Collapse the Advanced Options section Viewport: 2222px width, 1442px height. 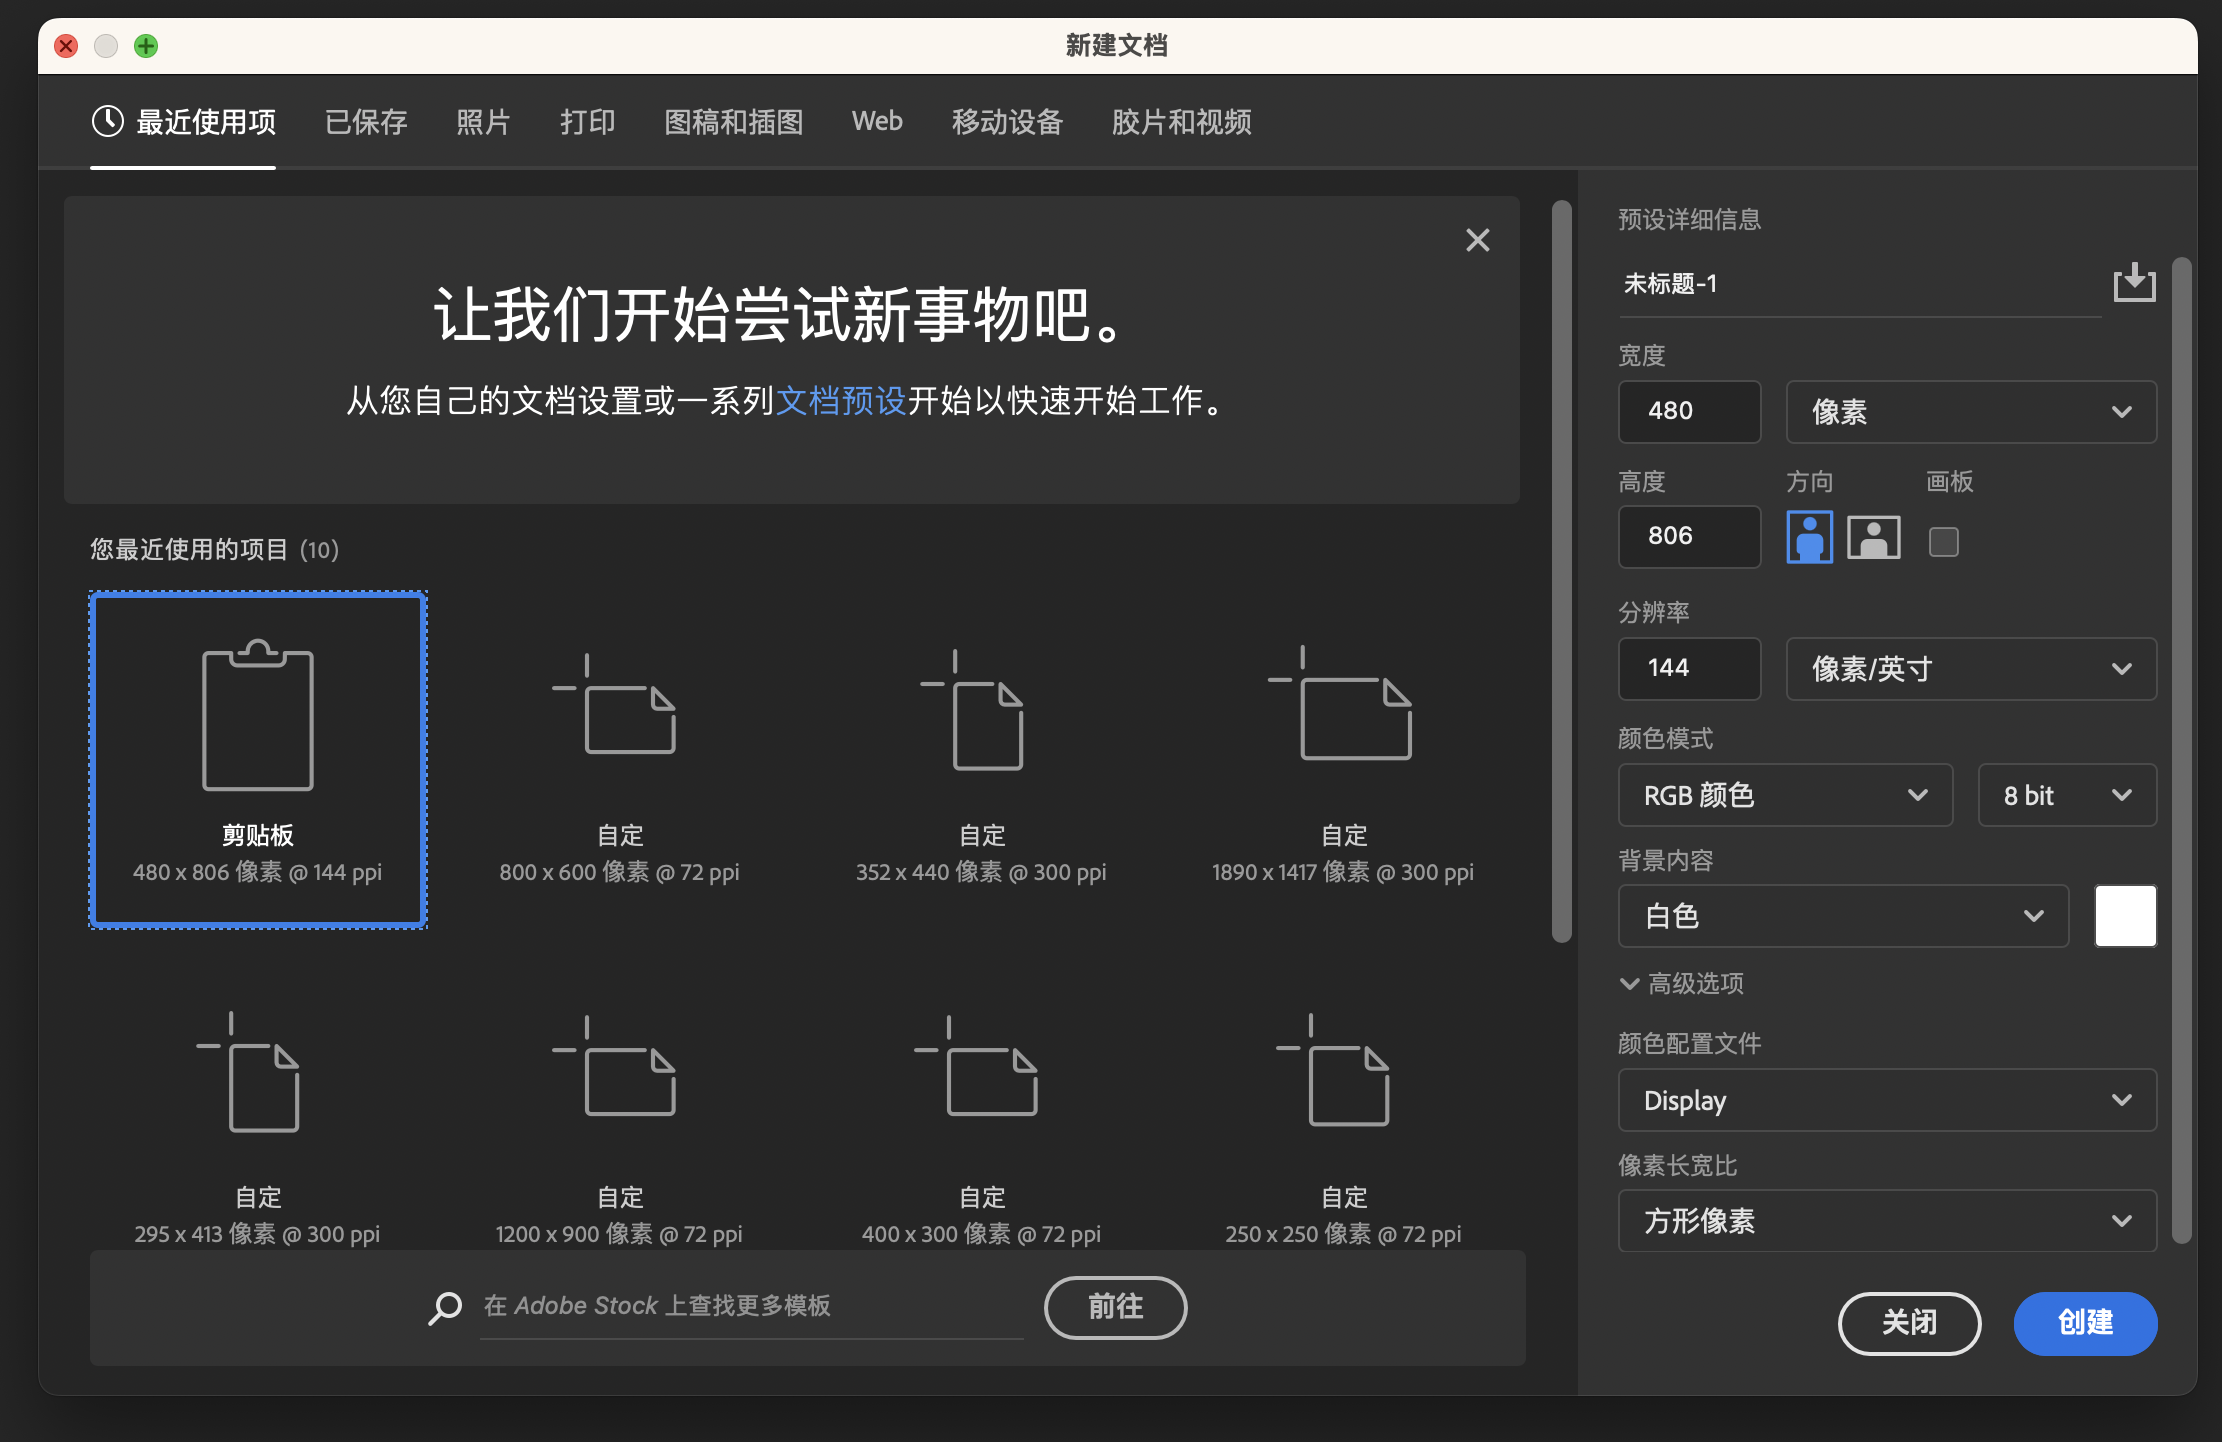(x=1629, y=984)
